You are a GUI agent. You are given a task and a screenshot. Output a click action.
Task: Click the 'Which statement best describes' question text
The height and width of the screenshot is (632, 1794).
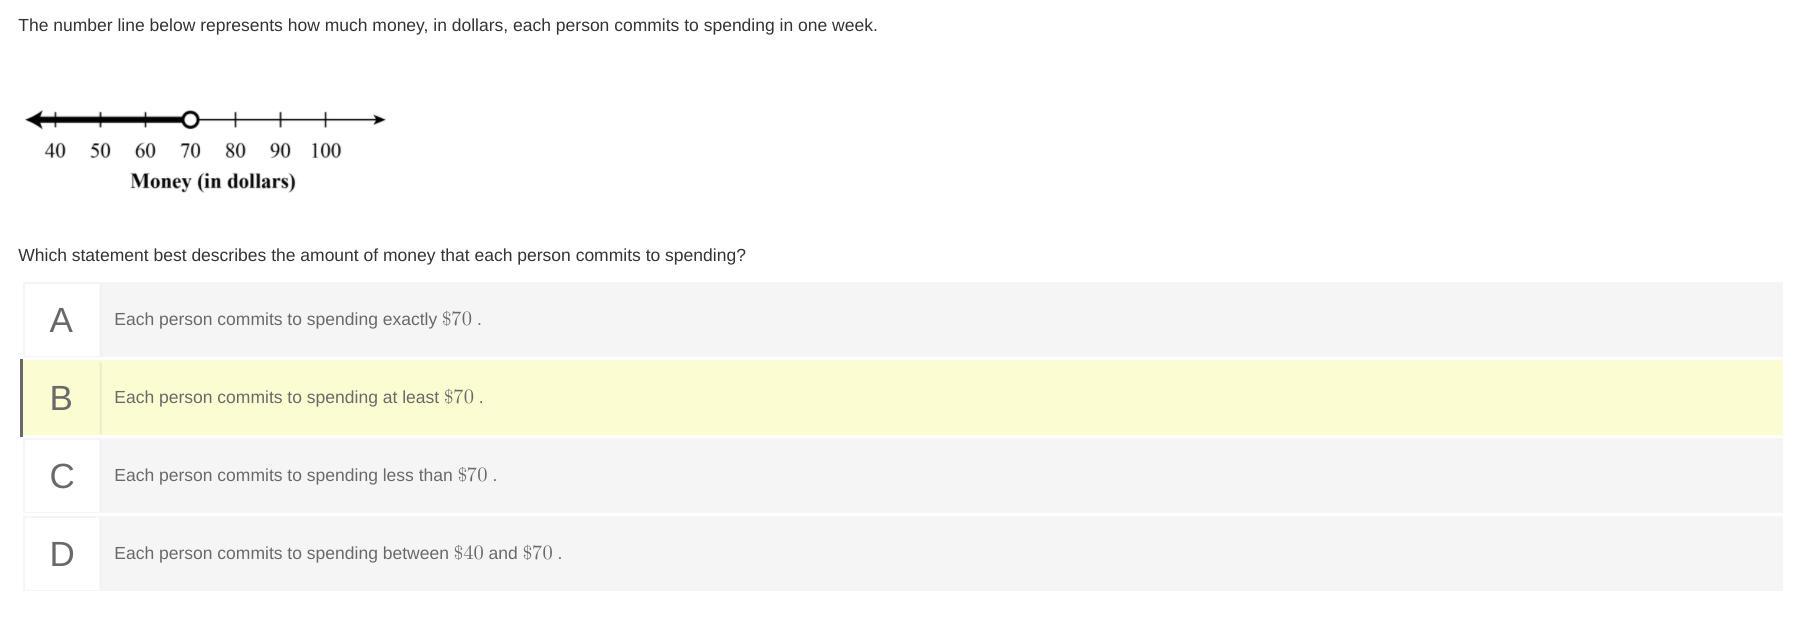coord(381,256)
